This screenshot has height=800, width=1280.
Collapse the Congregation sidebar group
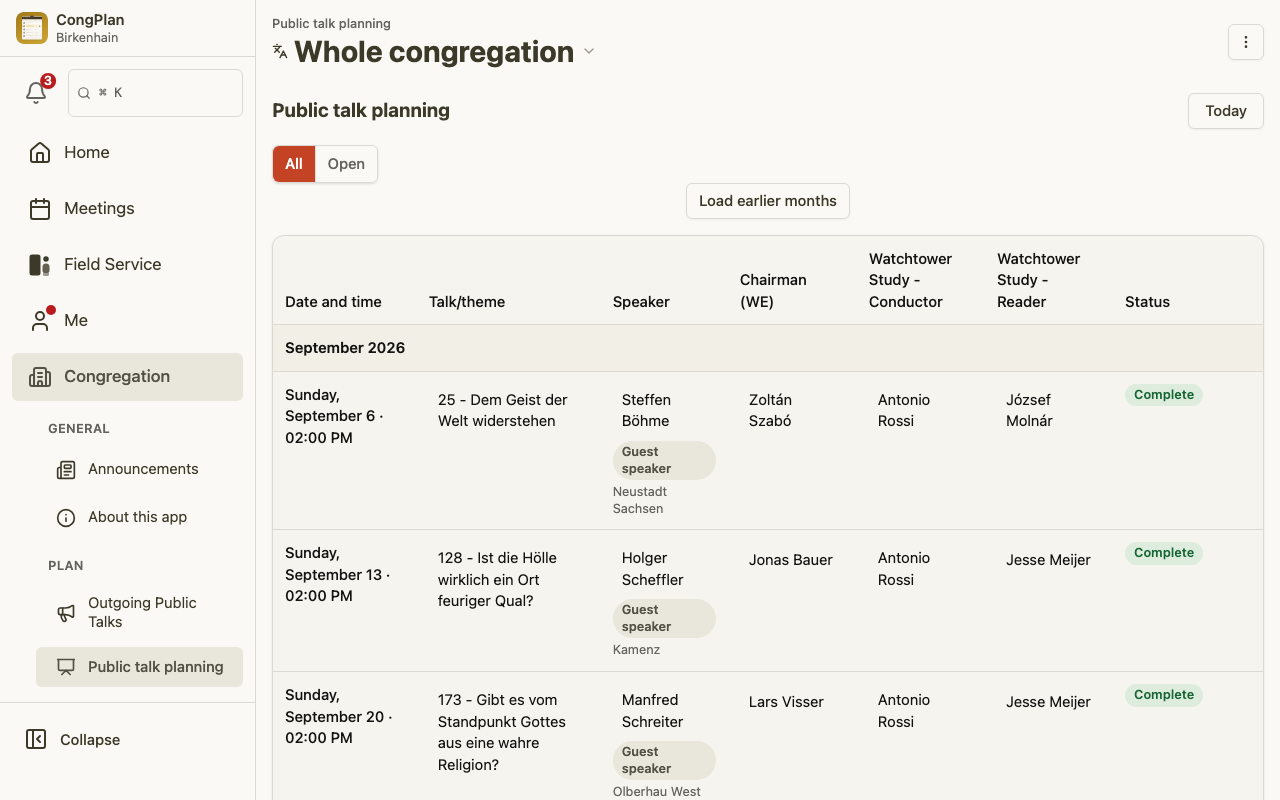click(x=127, y=377)
